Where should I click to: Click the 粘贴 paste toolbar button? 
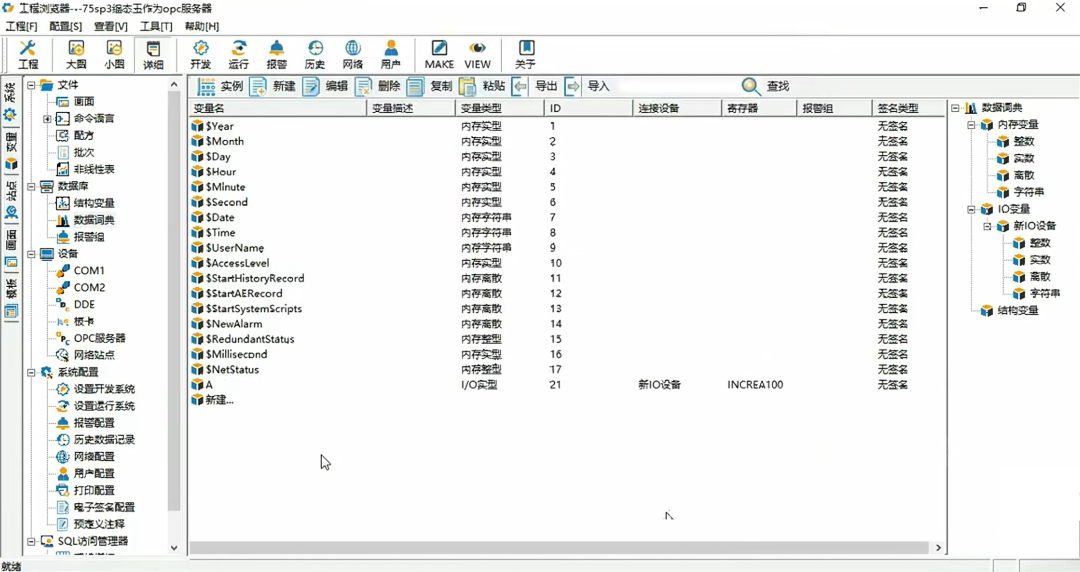(x=482, y=86)
